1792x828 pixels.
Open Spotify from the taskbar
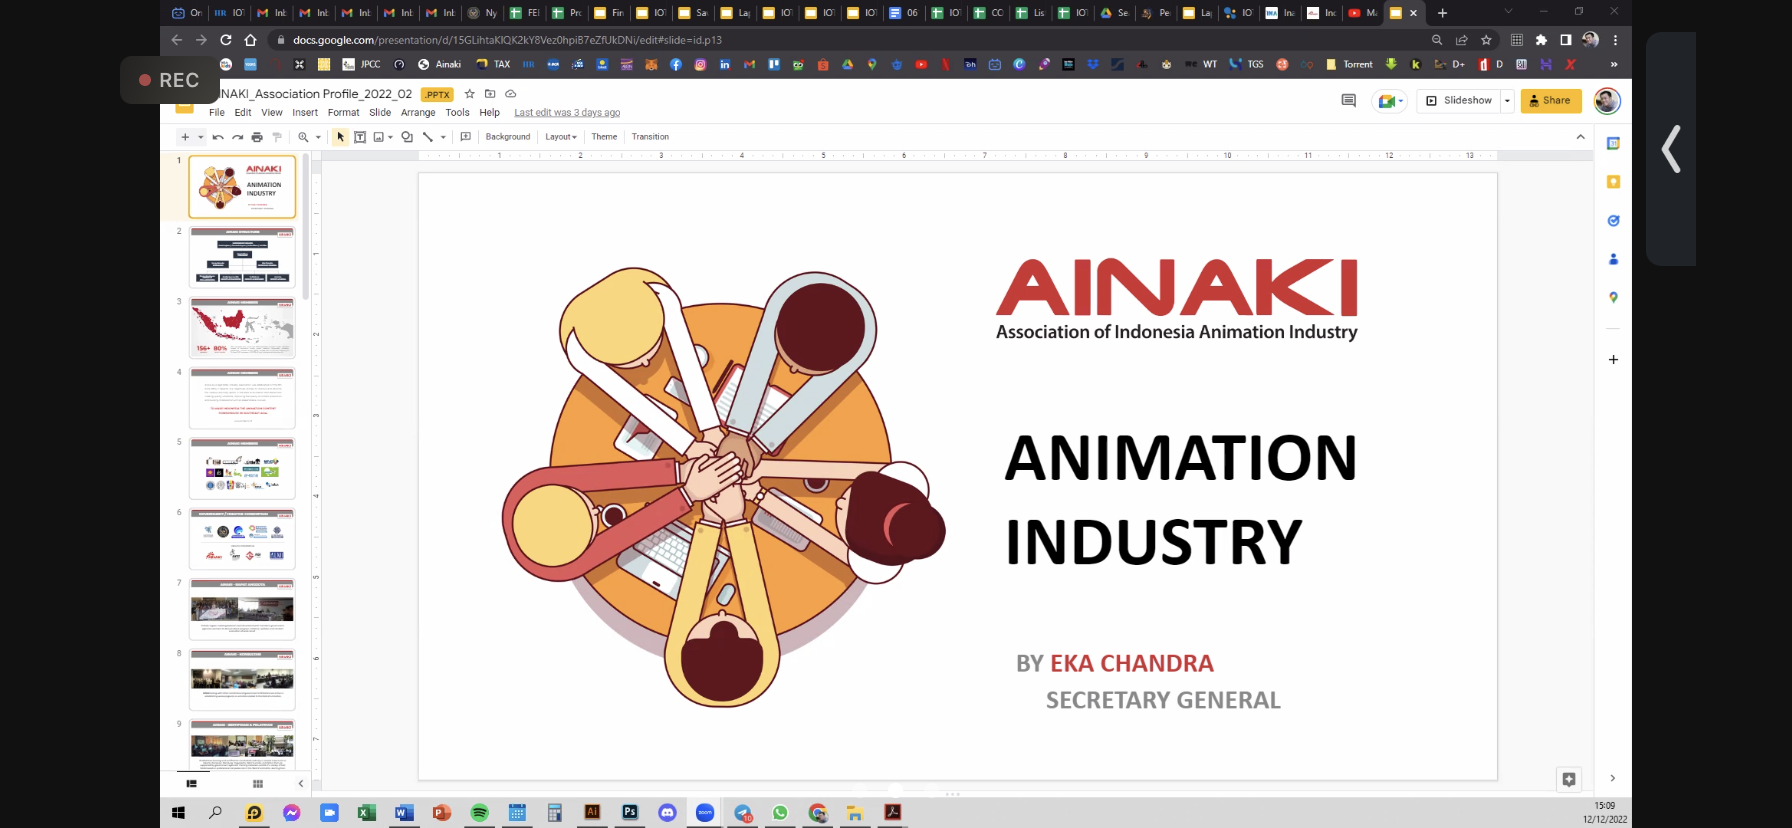point(479,813)
